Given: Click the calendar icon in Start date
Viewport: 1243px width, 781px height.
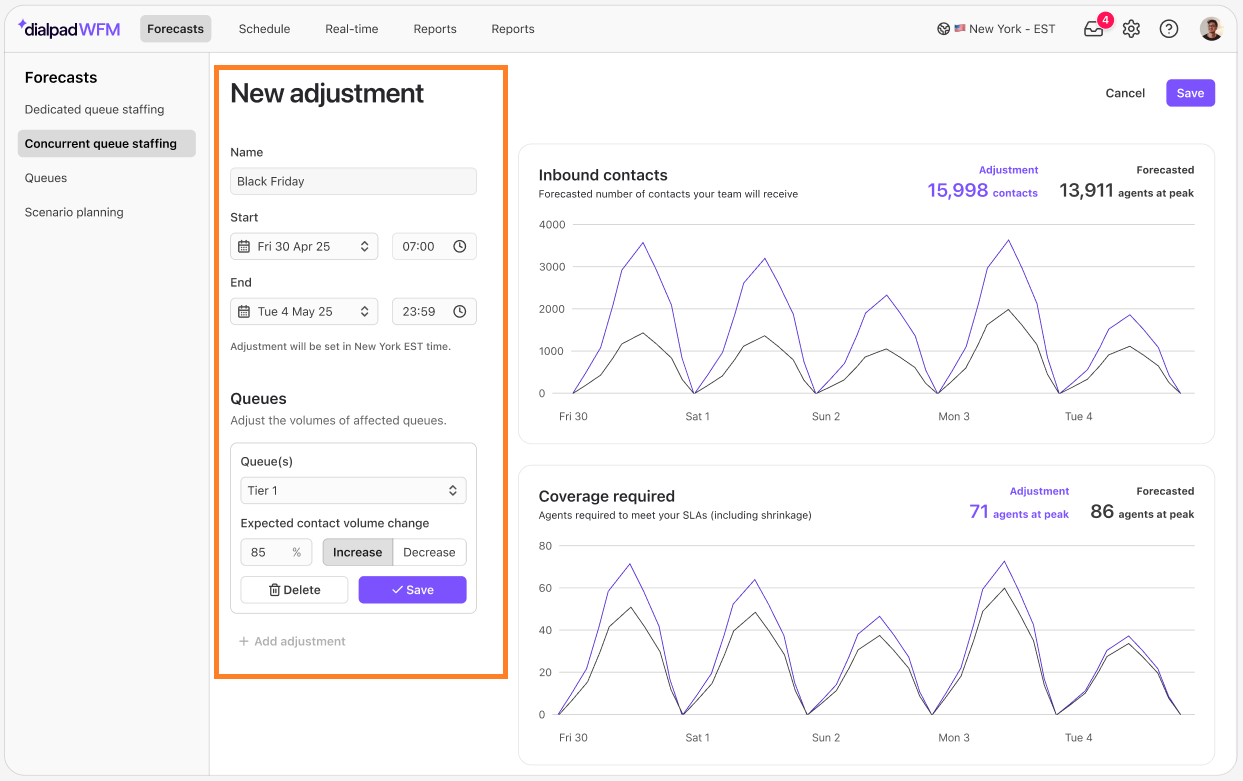Looking at the screenshot, I should point(244,246).
